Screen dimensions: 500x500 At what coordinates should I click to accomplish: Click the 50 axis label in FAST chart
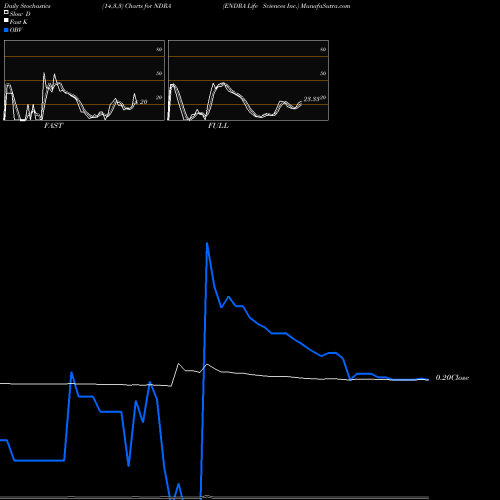pos(159,73)
